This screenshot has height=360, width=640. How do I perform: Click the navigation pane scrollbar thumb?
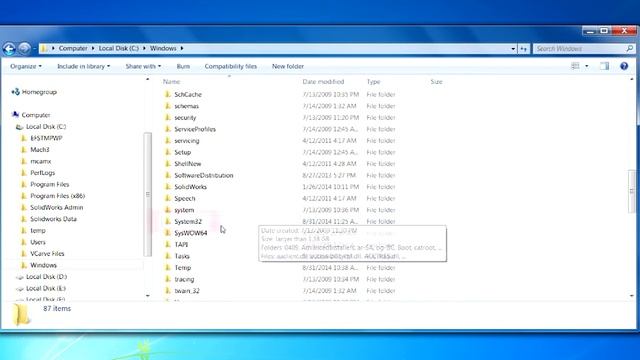(x=148, y=194)
